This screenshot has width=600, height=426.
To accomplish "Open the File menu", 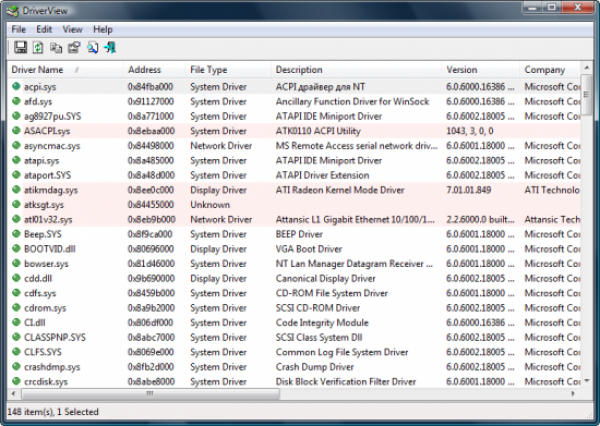I will click(x=20, y=30).
